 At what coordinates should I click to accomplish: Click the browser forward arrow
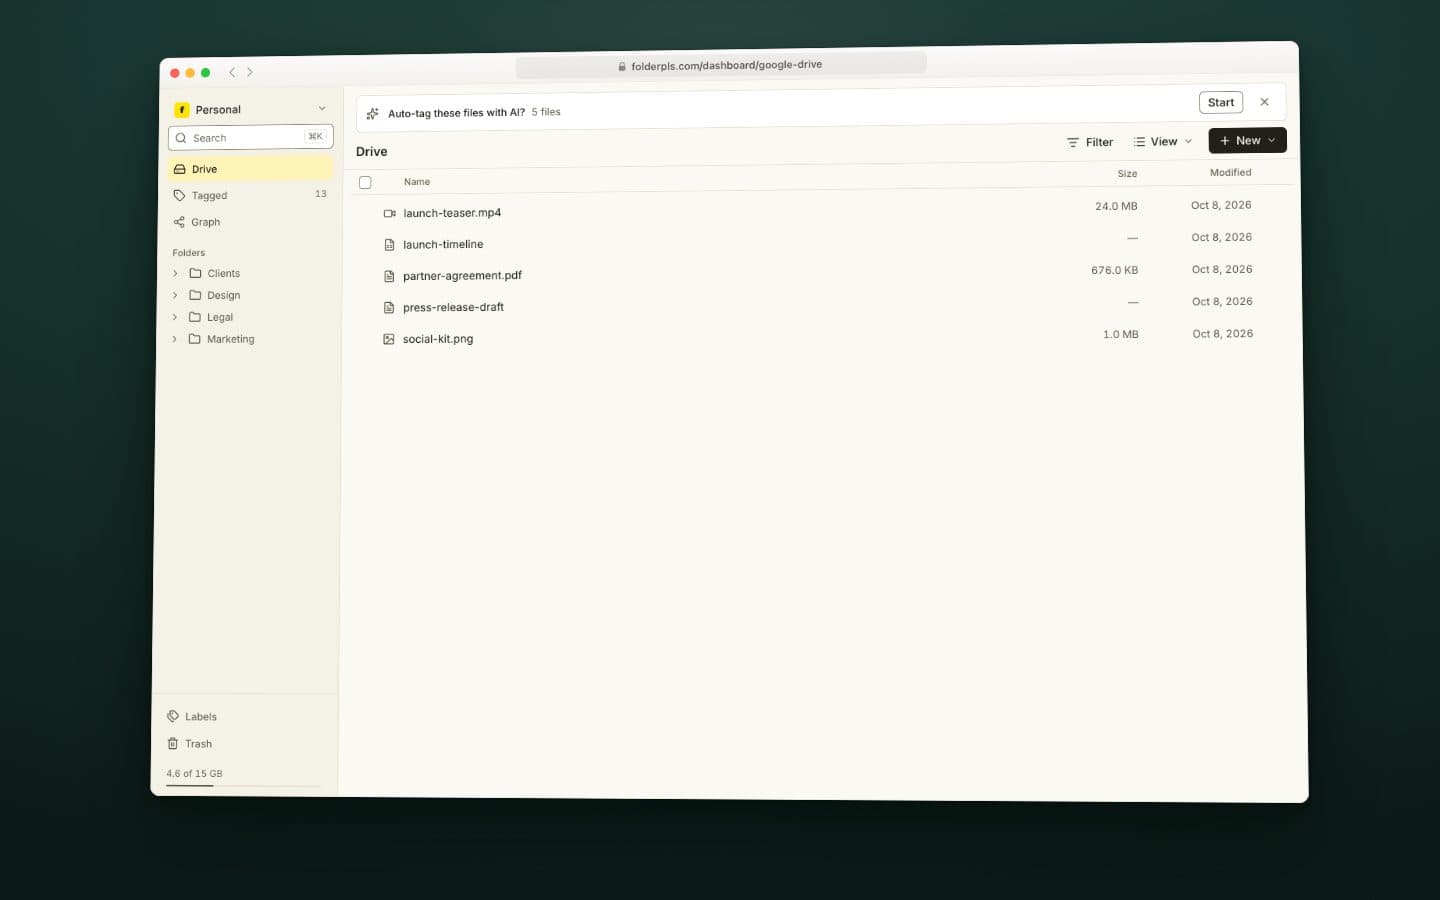[250, 72]
